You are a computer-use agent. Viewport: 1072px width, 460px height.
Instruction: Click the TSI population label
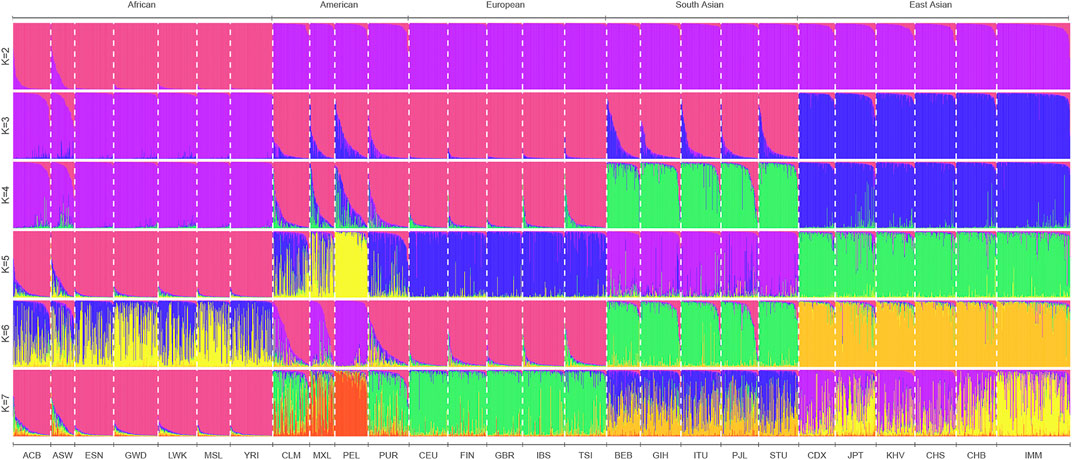pyautogui.click(x=585, y=454)
